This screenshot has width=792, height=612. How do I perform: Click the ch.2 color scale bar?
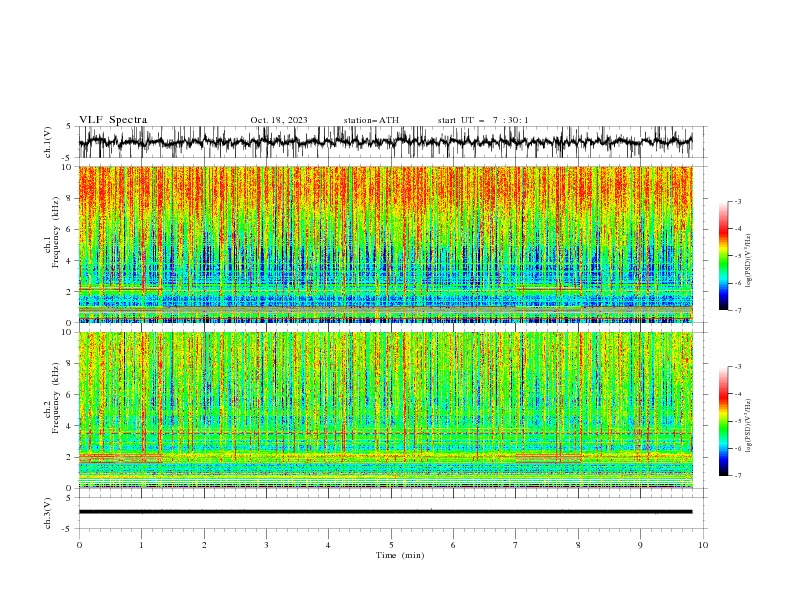(724, 421)
